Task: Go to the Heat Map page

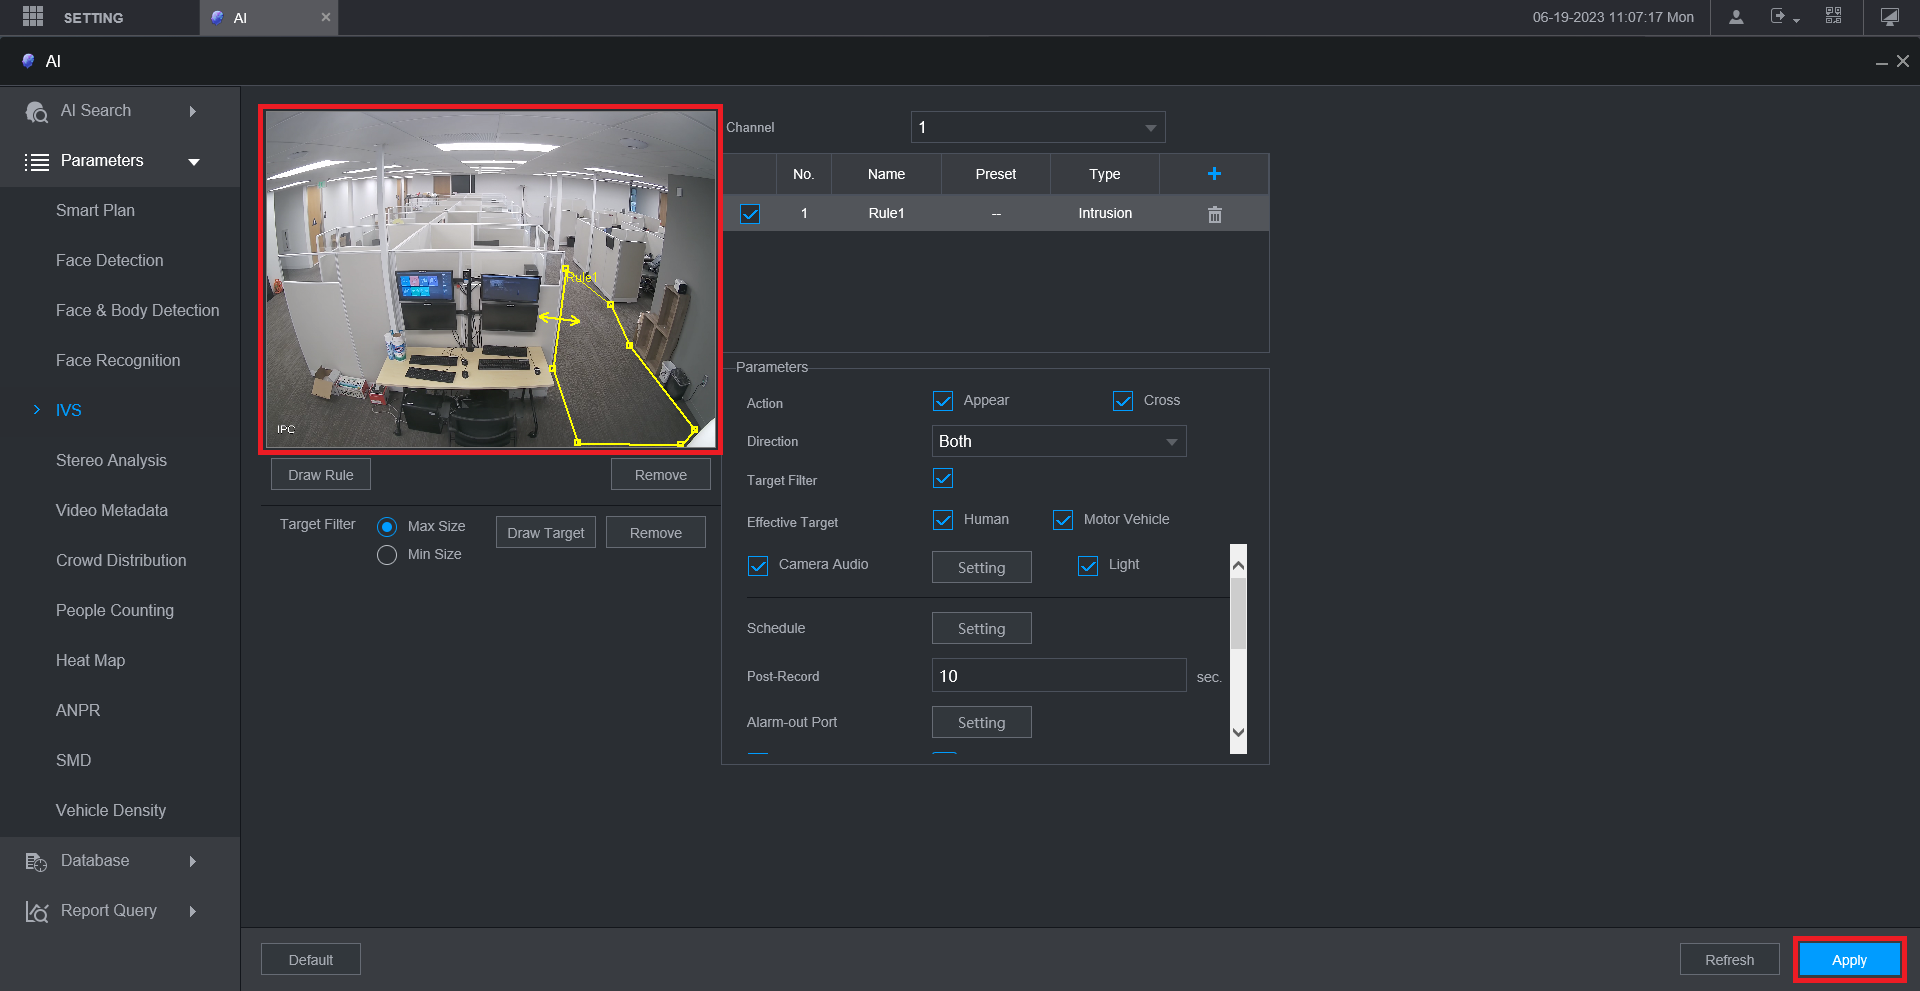Action: pyautogui.click(x=90, y=660)
